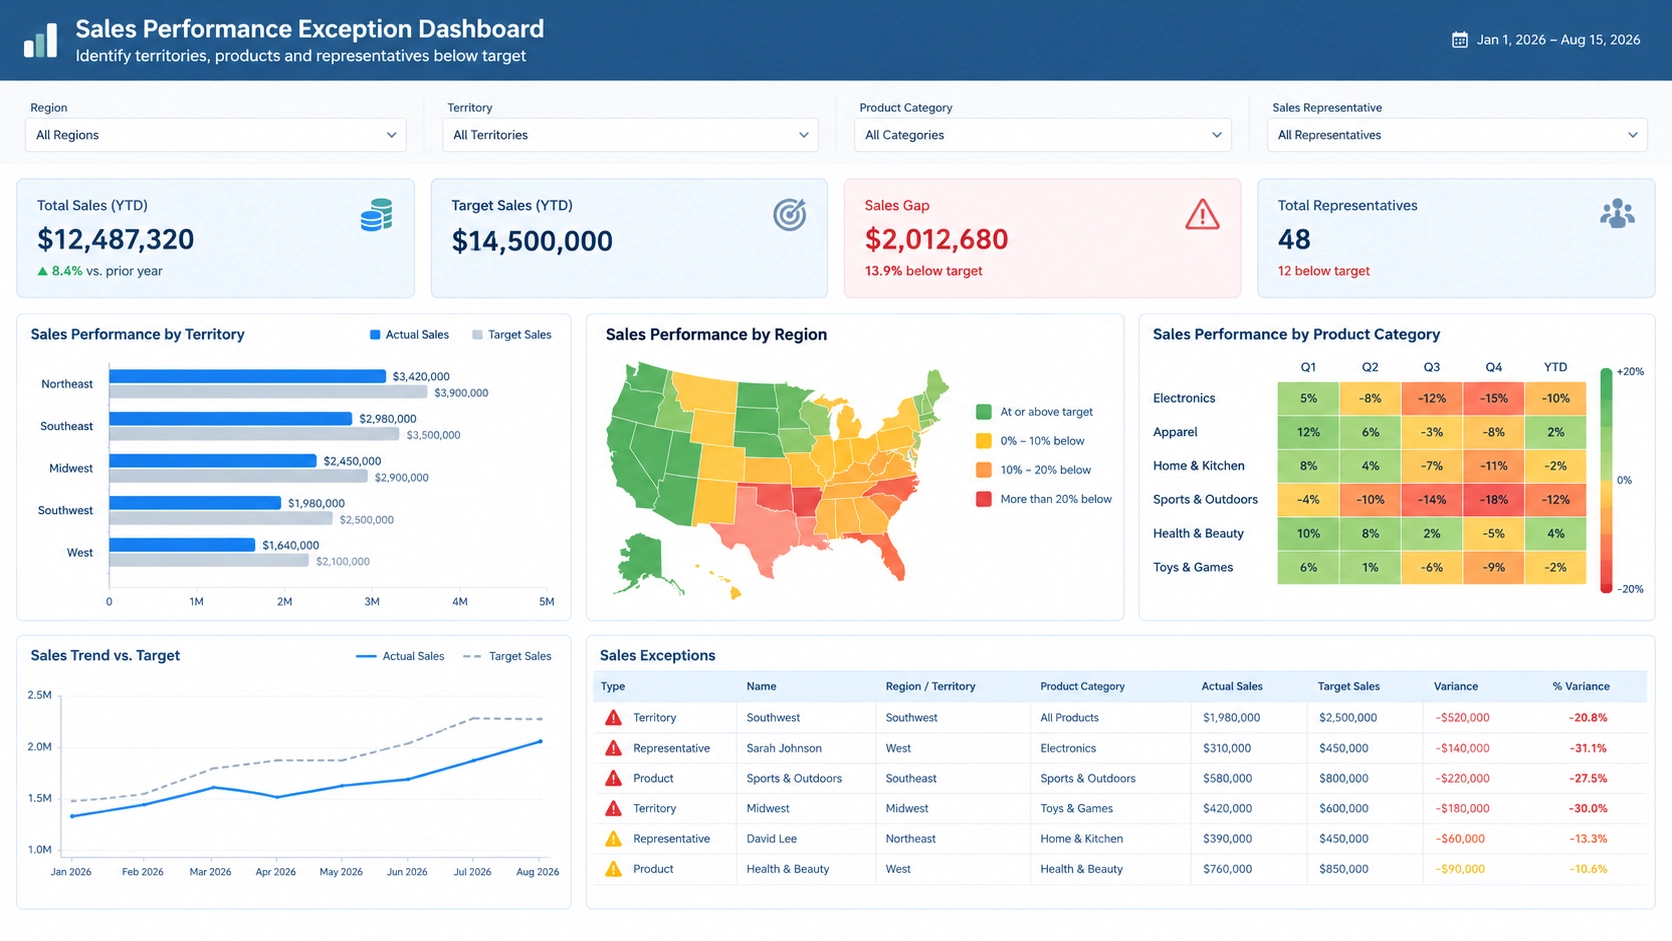Click the coin stack icon on Total Sales card
This screenshot has width=1672, height=941.
(376, 215)
